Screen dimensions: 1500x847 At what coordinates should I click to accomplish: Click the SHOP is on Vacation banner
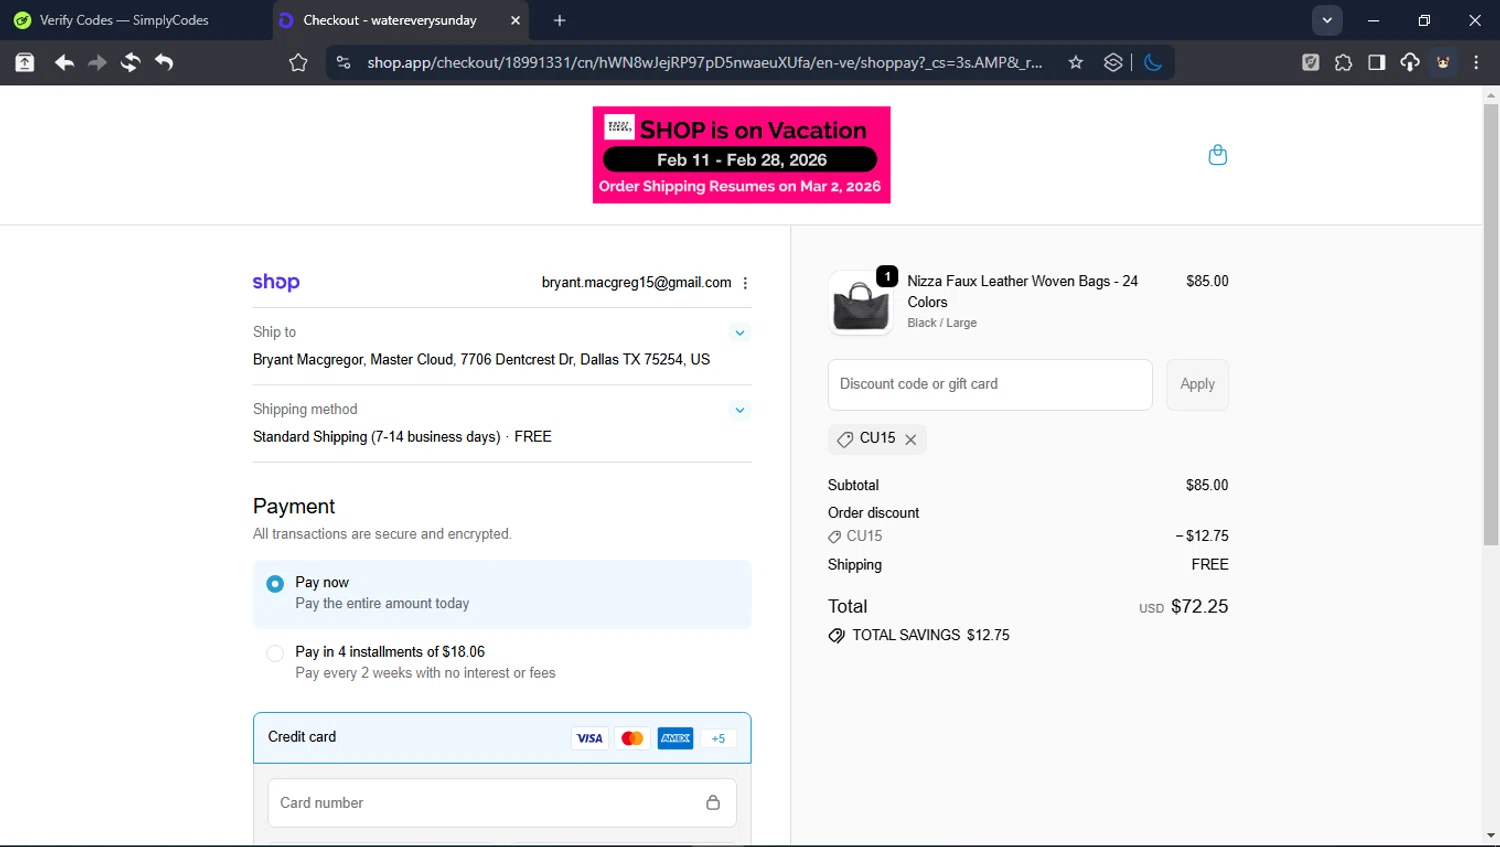741,155
